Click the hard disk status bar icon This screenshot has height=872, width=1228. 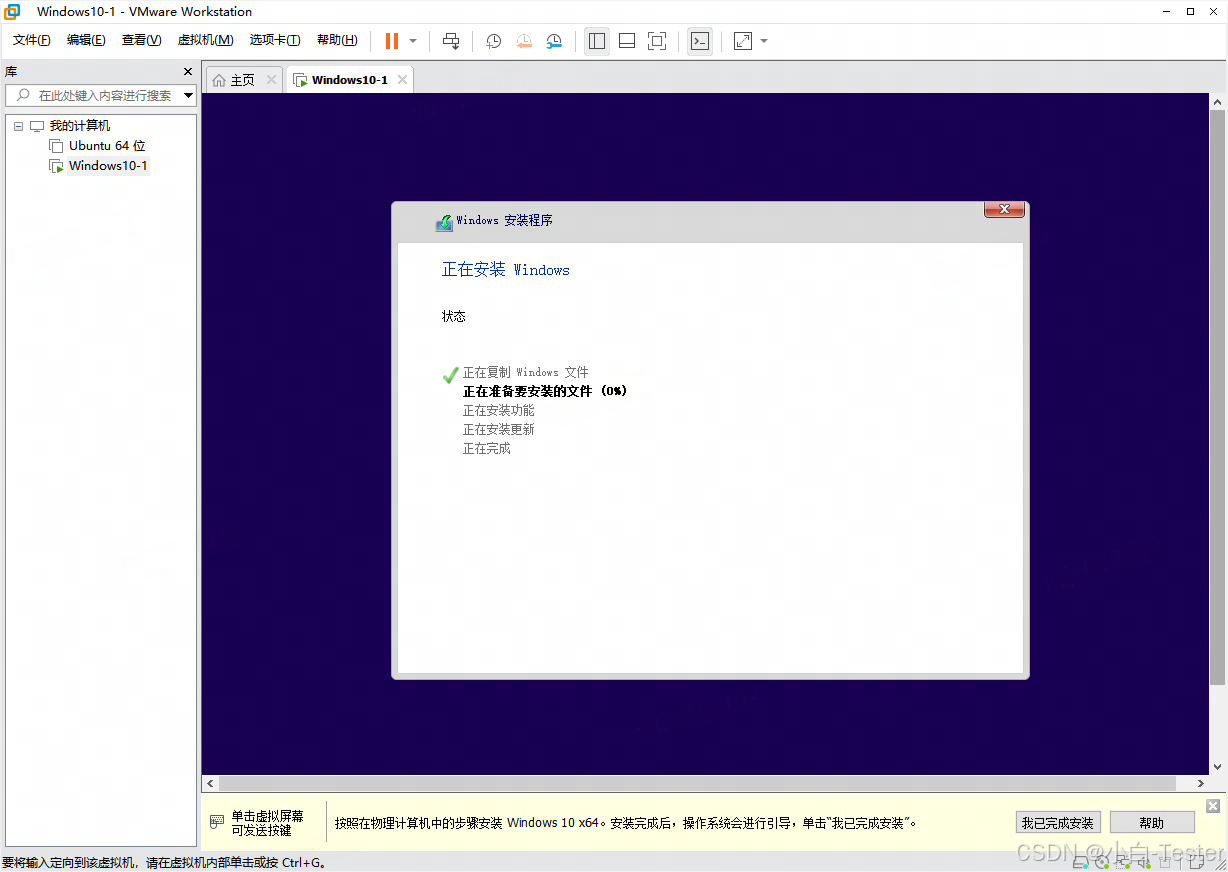tap(1079, 862)
